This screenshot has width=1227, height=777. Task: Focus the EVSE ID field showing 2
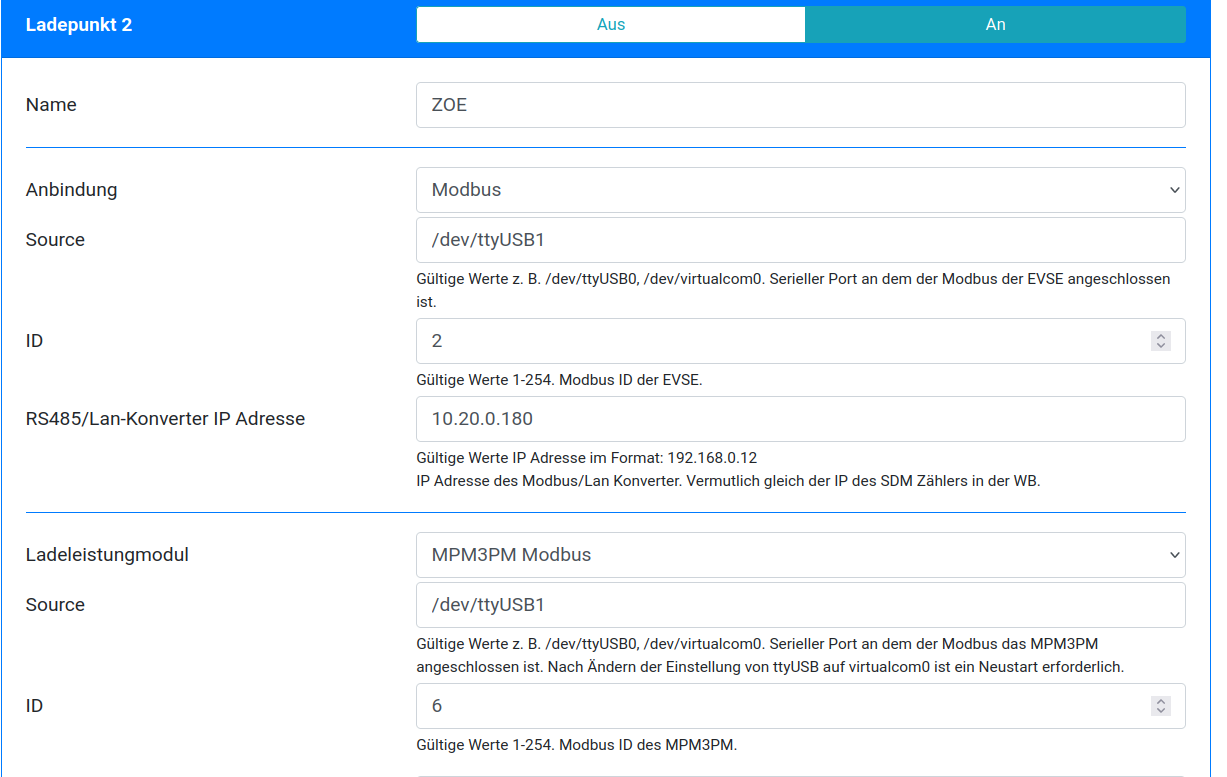tap(780, 341)
